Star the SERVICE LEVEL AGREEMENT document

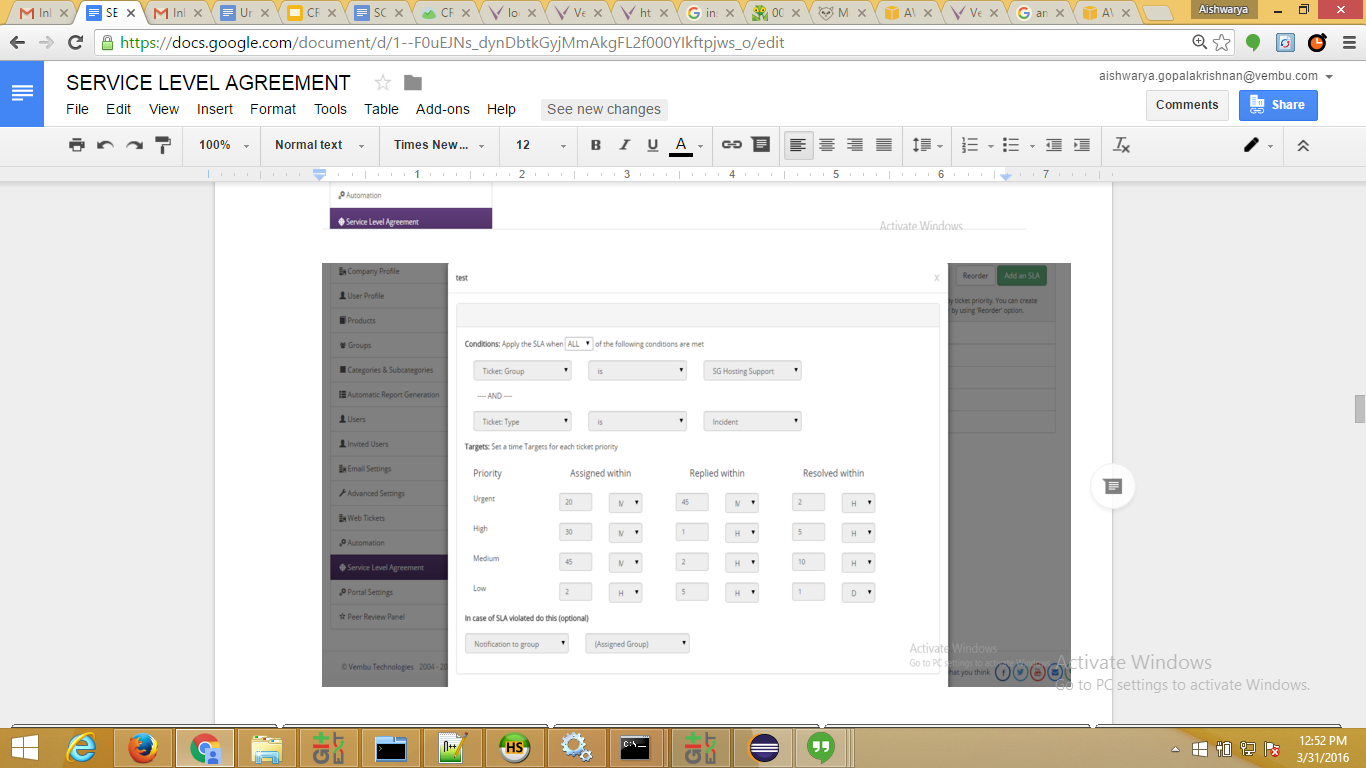tap(382, 83)
